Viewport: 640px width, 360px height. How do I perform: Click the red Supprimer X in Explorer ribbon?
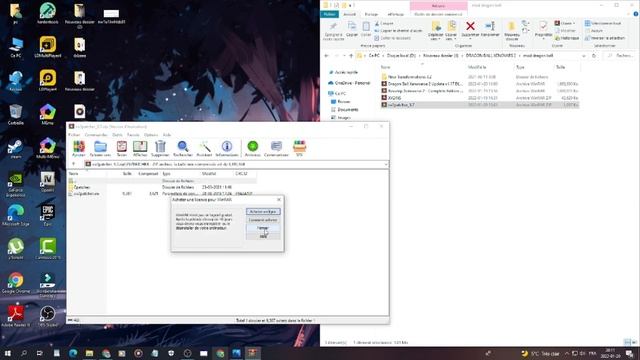(x=470, y=26)
